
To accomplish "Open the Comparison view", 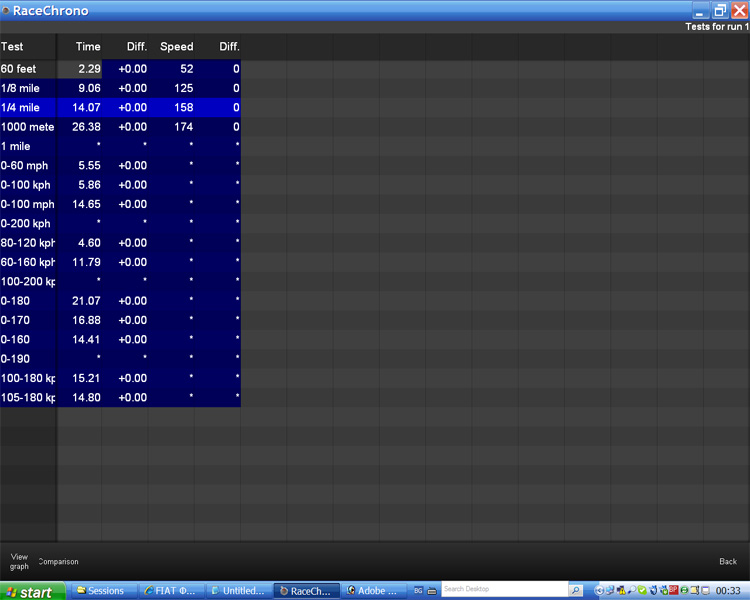I will click(58, 561).
